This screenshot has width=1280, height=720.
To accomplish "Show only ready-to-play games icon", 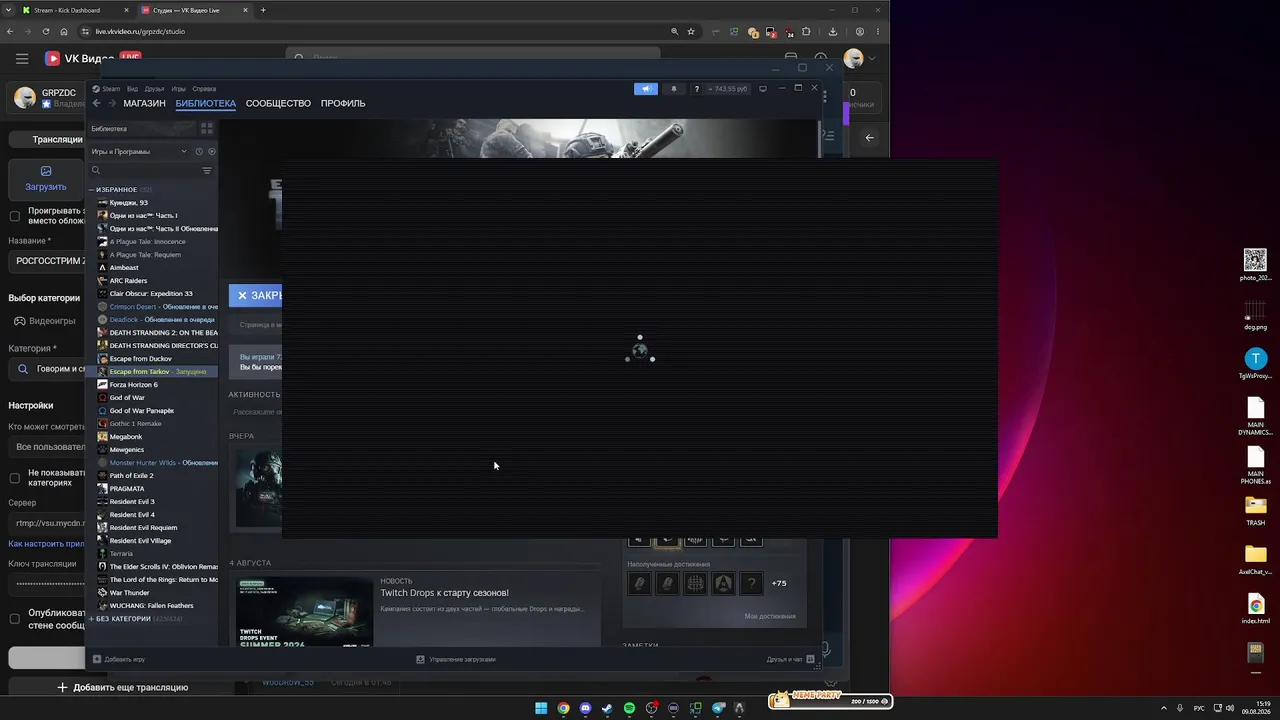I will pyautogui.click(x=211, y=152).
